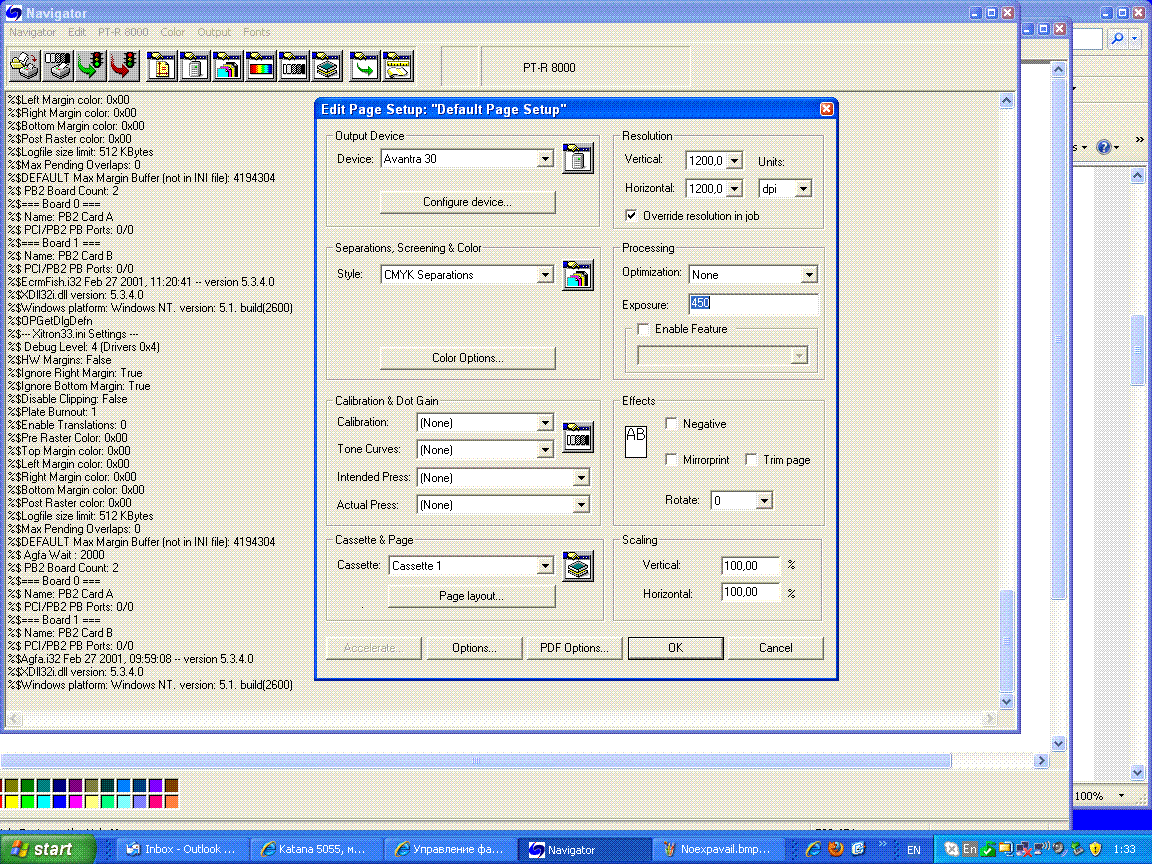Click device manager icon beside Device dropdown

click(577, 158)
